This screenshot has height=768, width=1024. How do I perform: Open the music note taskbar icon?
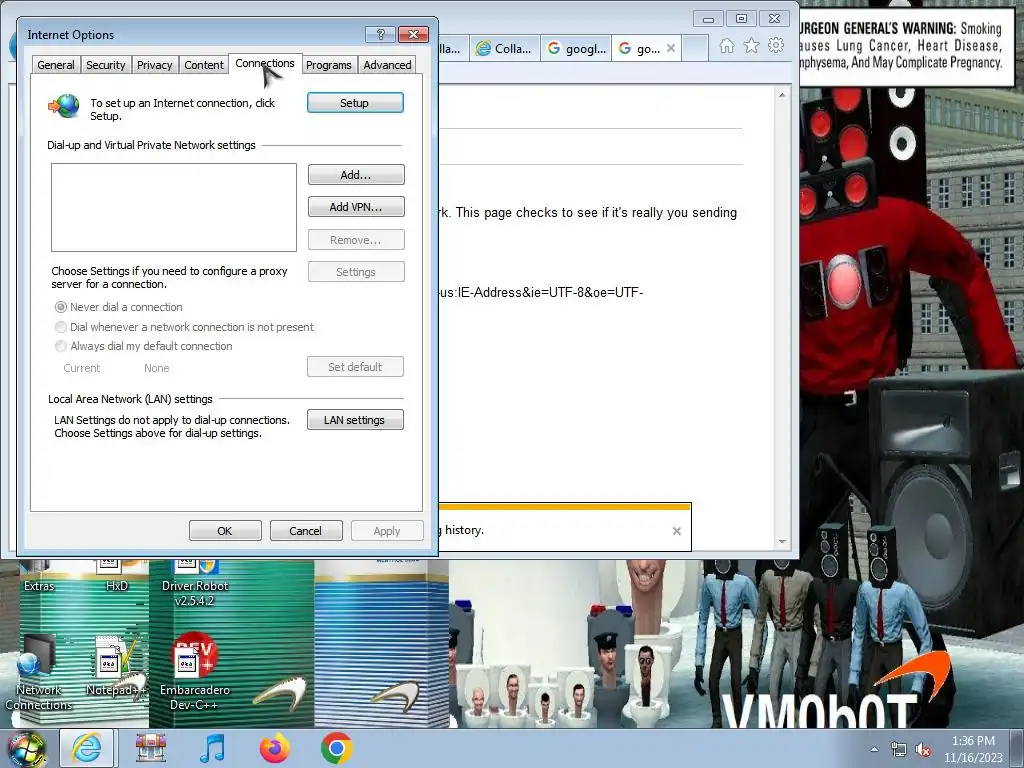point(212,748)
